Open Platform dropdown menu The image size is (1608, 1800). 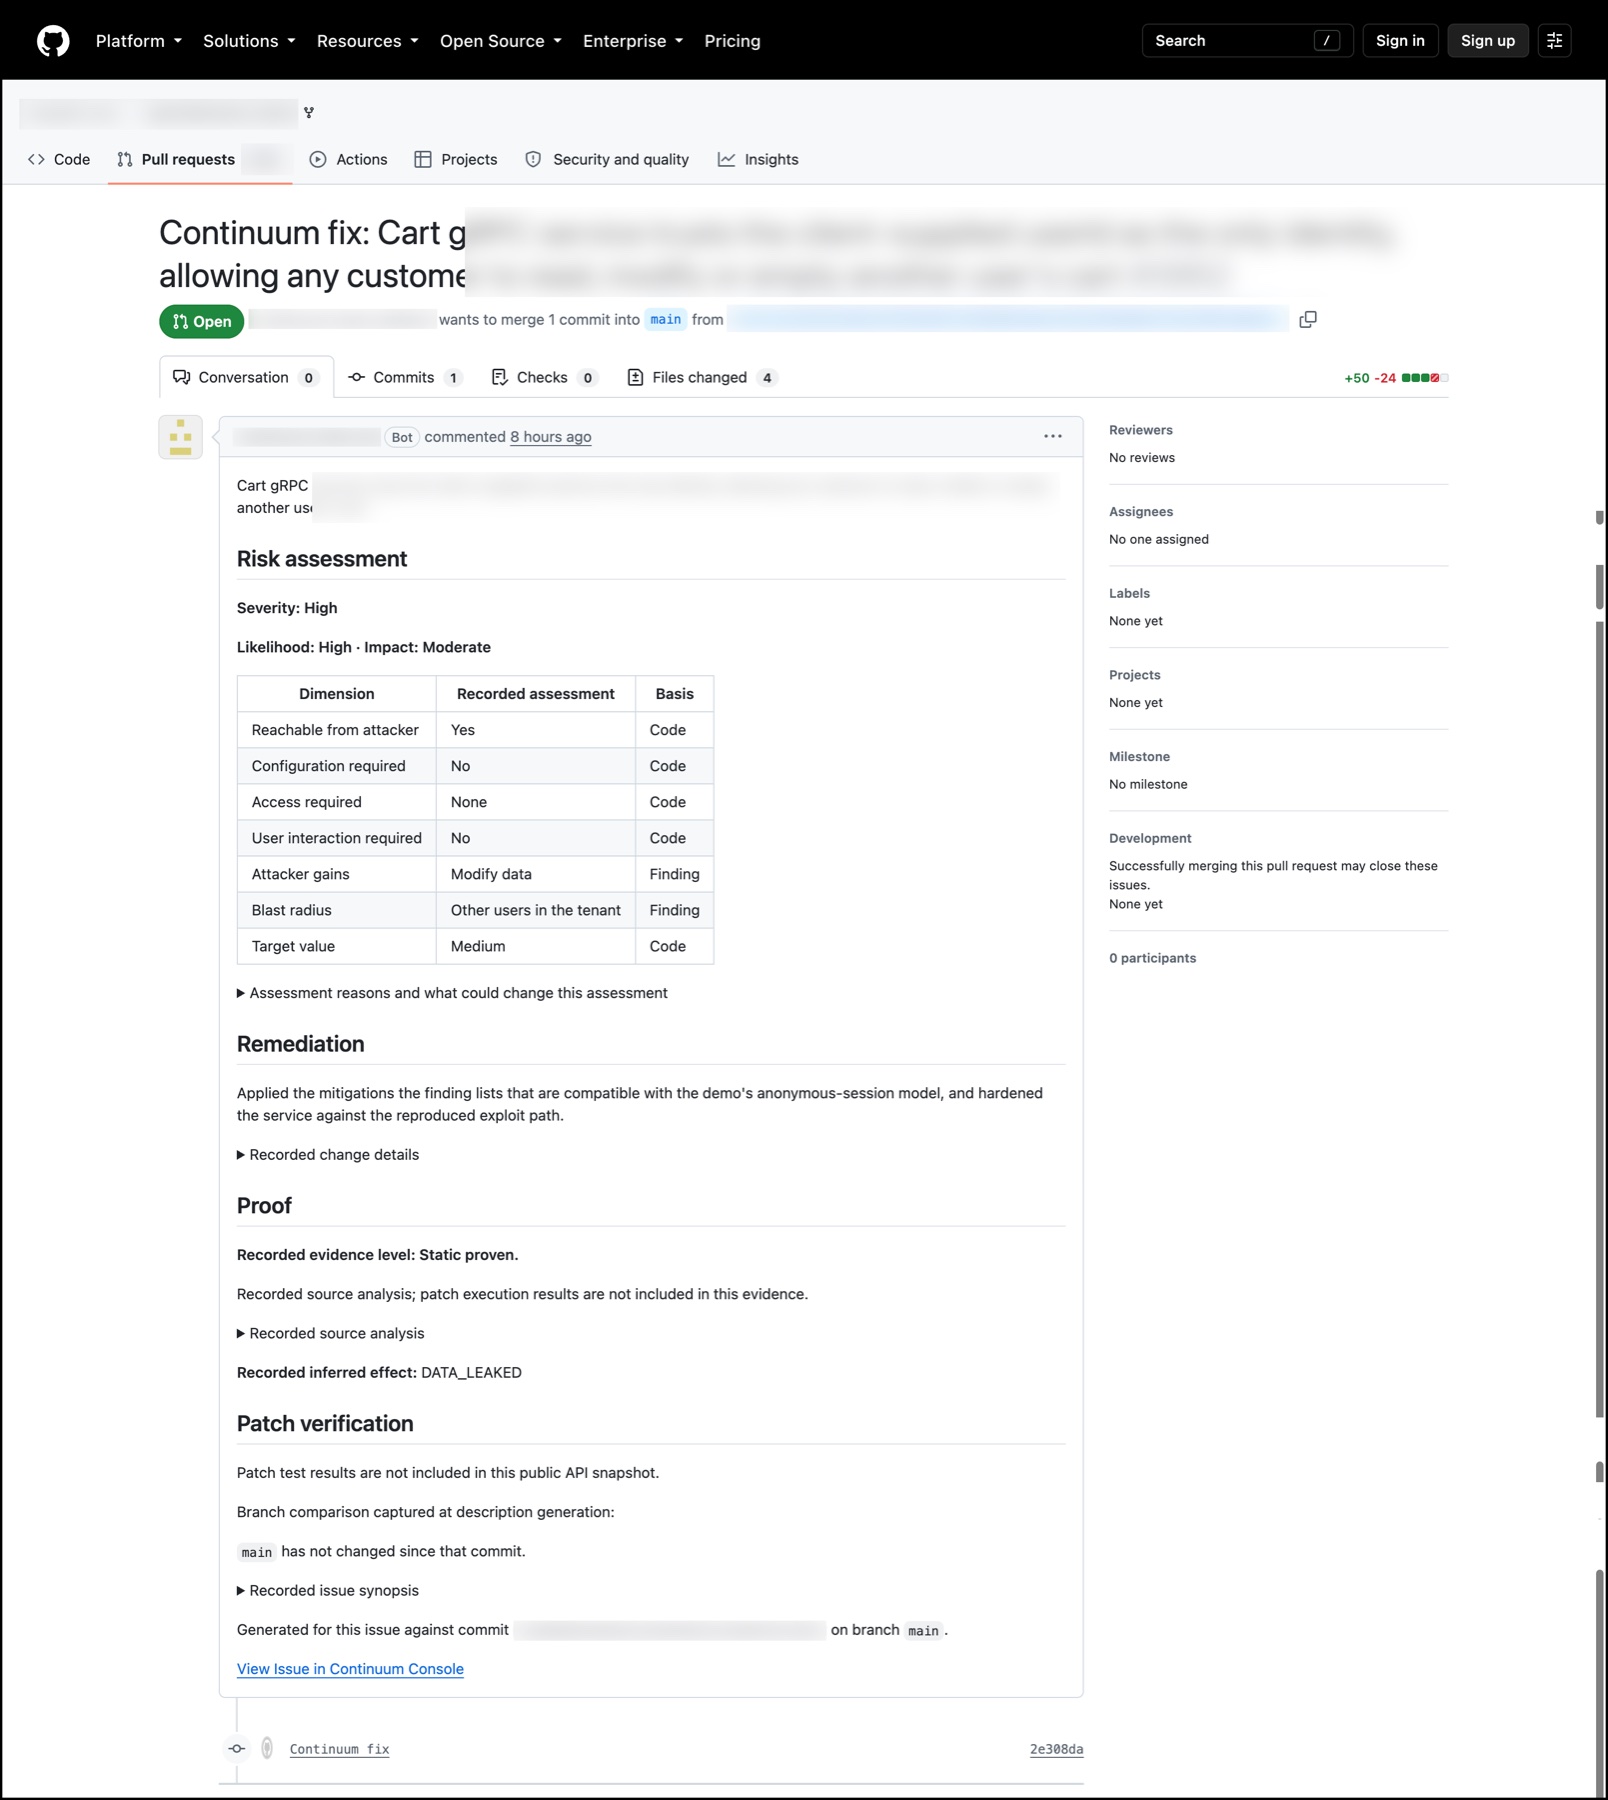click(139, 41)
